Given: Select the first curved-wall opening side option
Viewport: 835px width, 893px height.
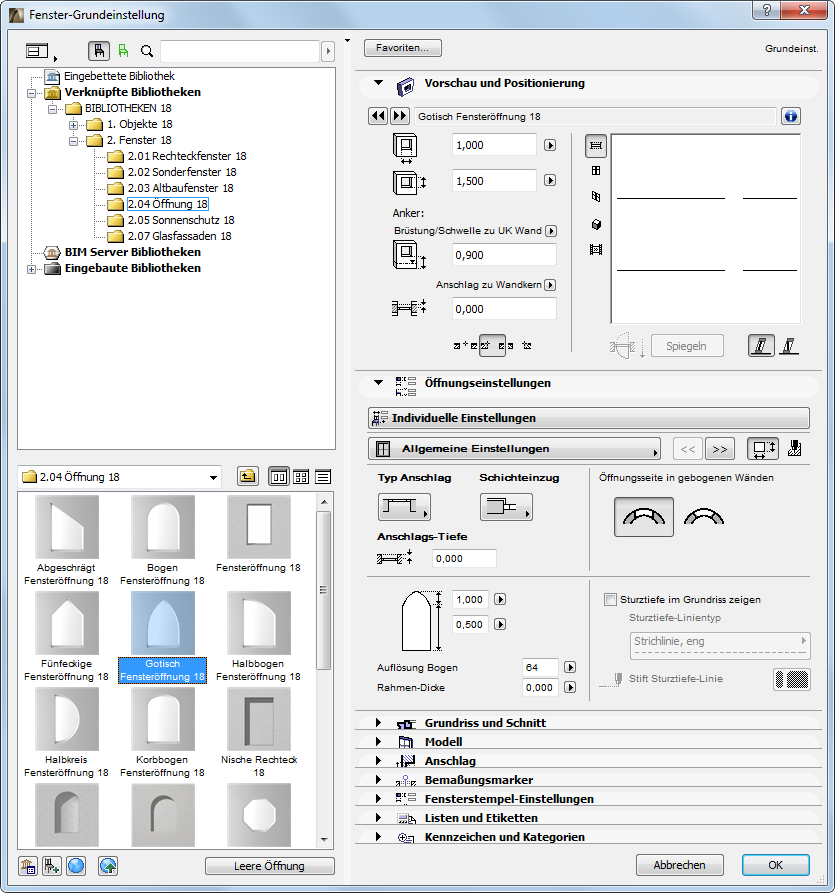Looking at the screenshot, I should (644, 517).
